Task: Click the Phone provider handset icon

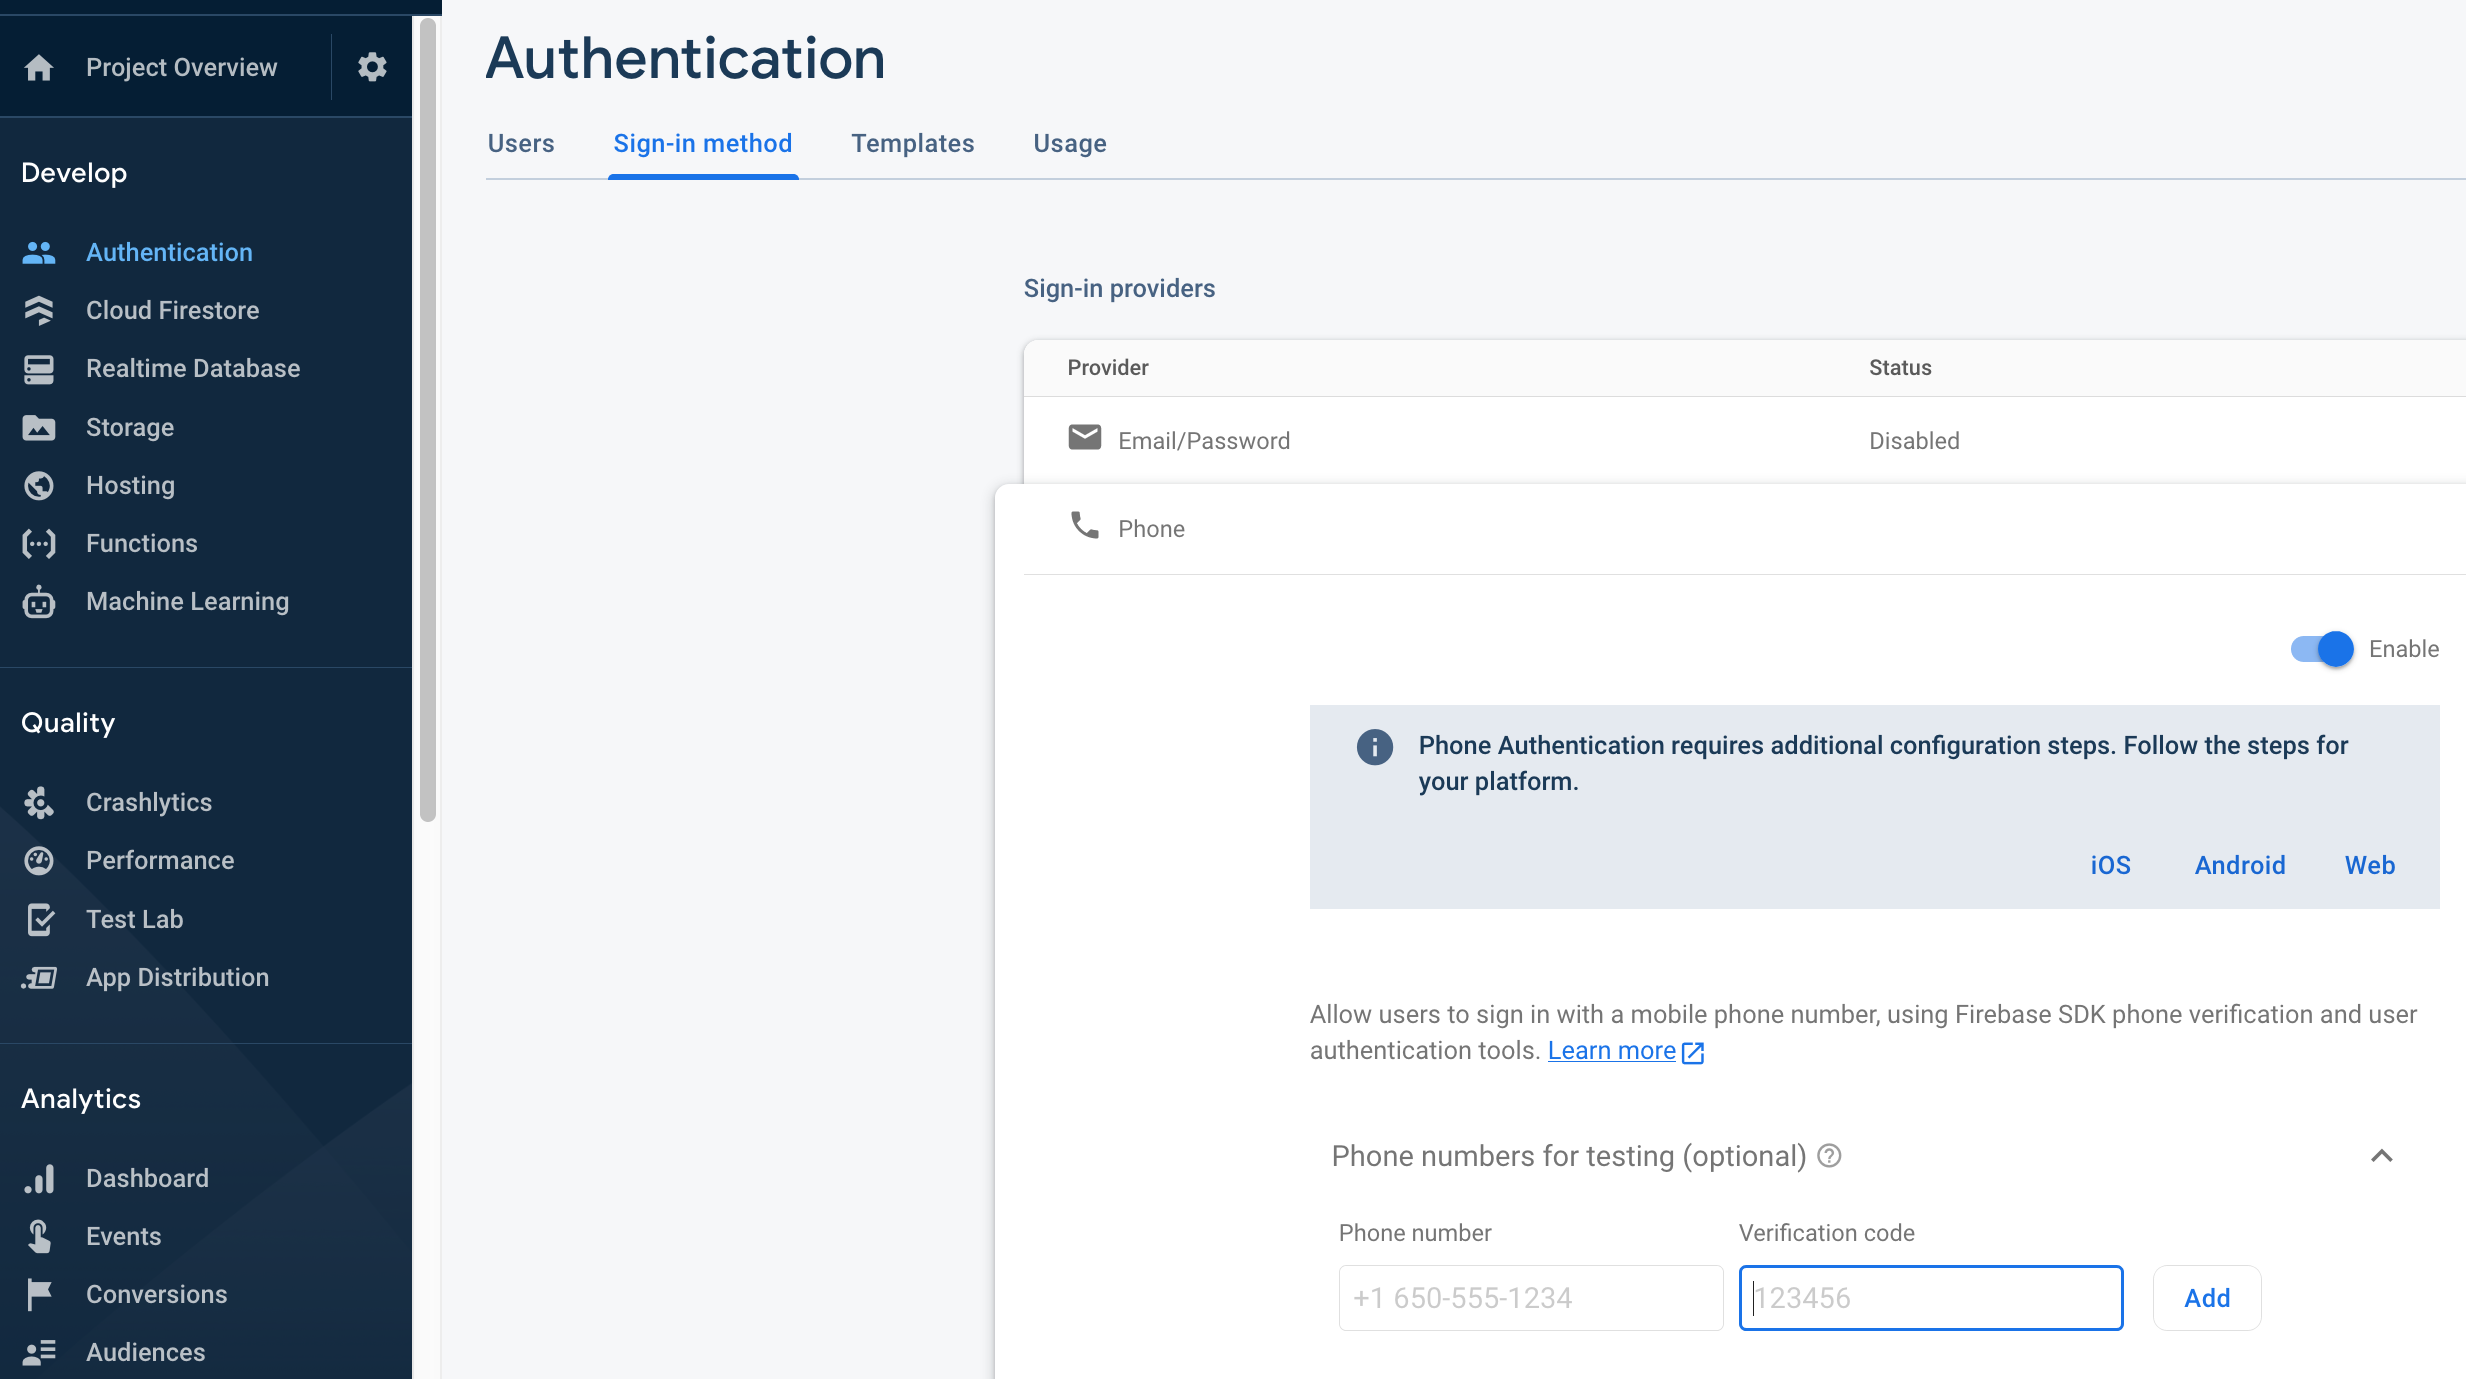Action: click(1085, 525)
